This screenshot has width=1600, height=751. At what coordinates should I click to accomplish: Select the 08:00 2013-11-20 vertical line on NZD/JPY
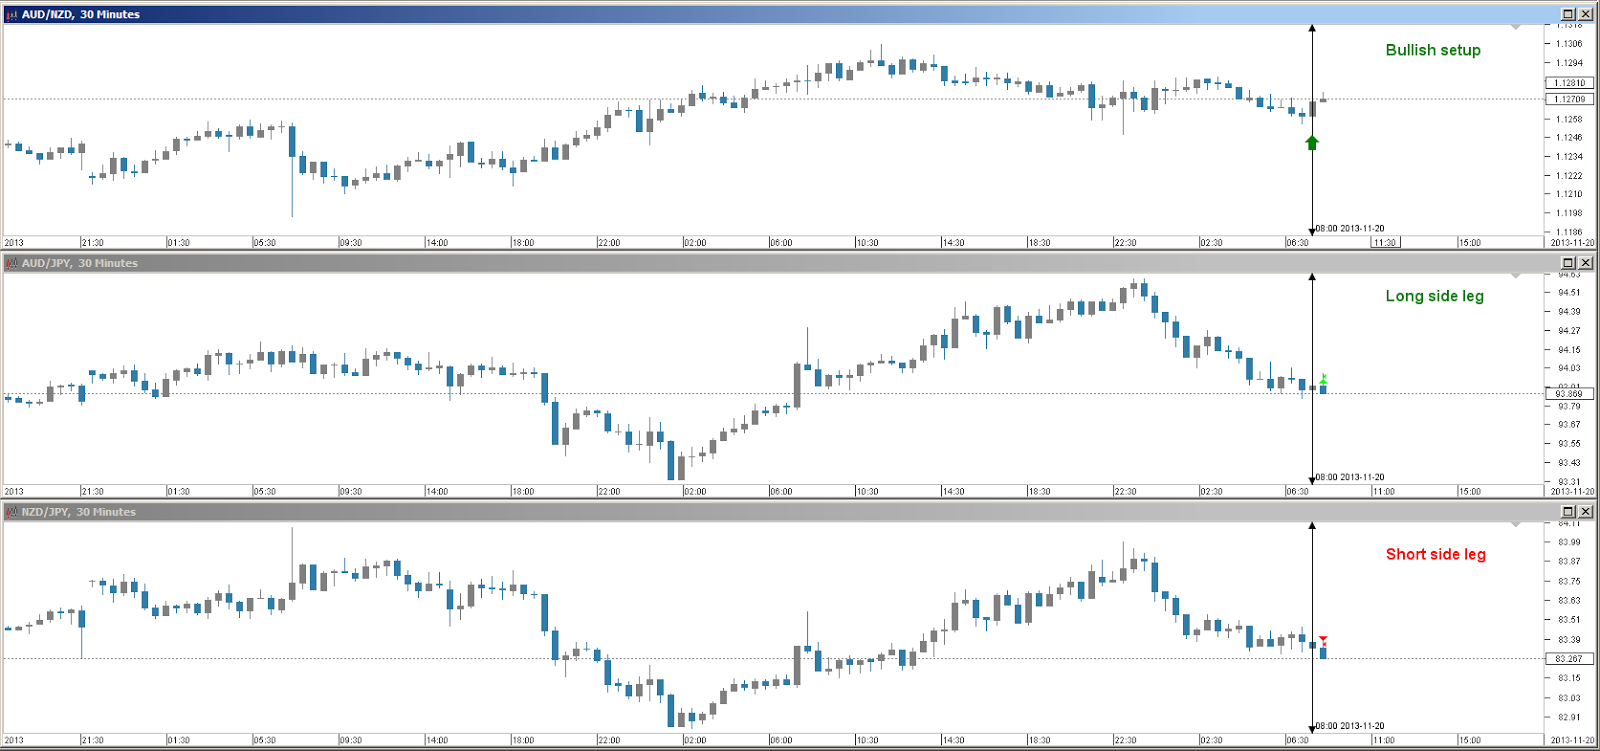tap(1312, 600)
